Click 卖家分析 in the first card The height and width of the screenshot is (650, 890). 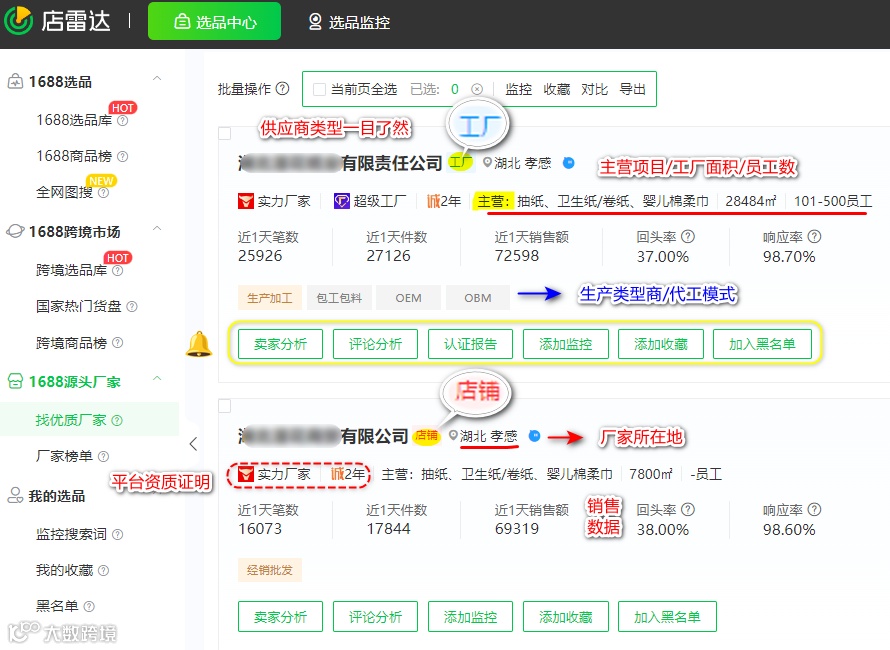pyautogui.click(x=280, y=344)
